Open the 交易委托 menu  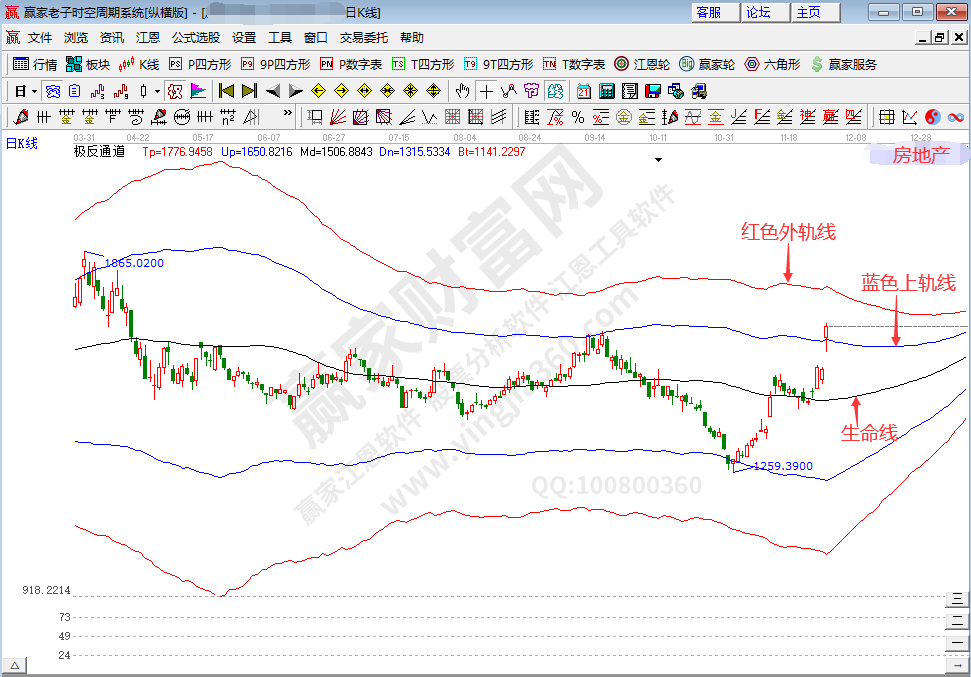pyautogui.click(x=364, y=38)
